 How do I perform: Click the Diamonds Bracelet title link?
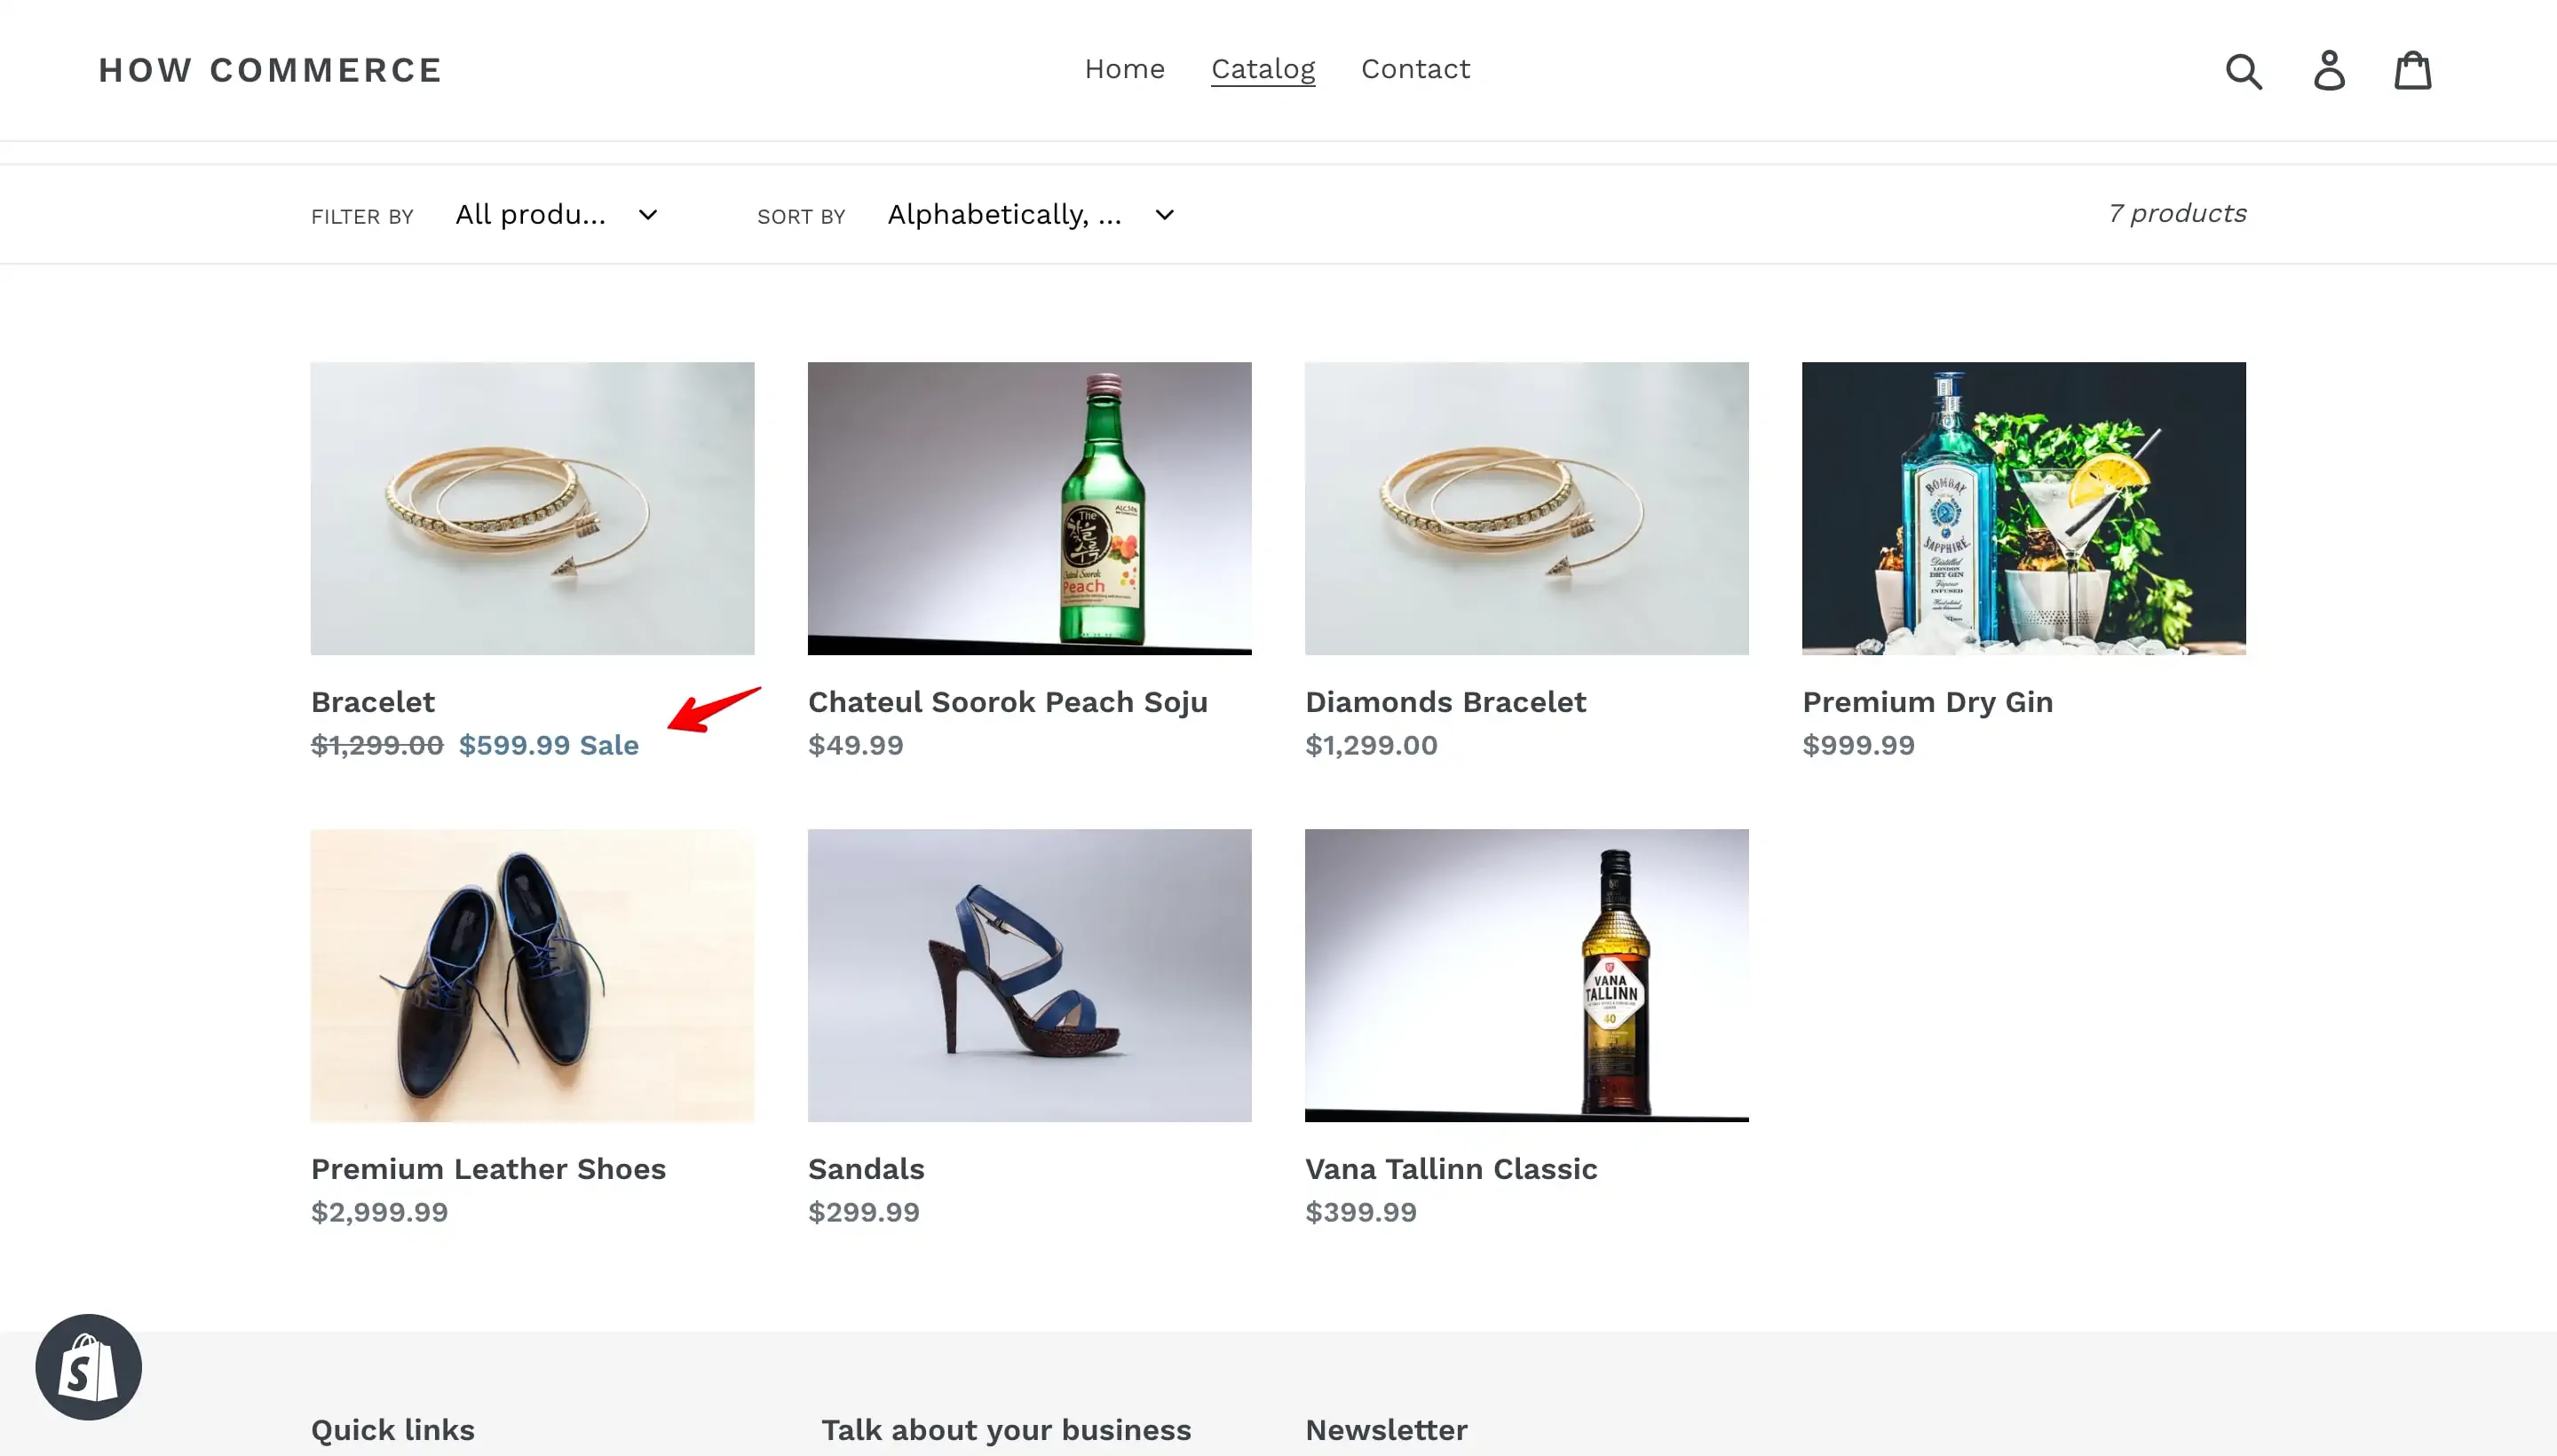pos(1445,702)
